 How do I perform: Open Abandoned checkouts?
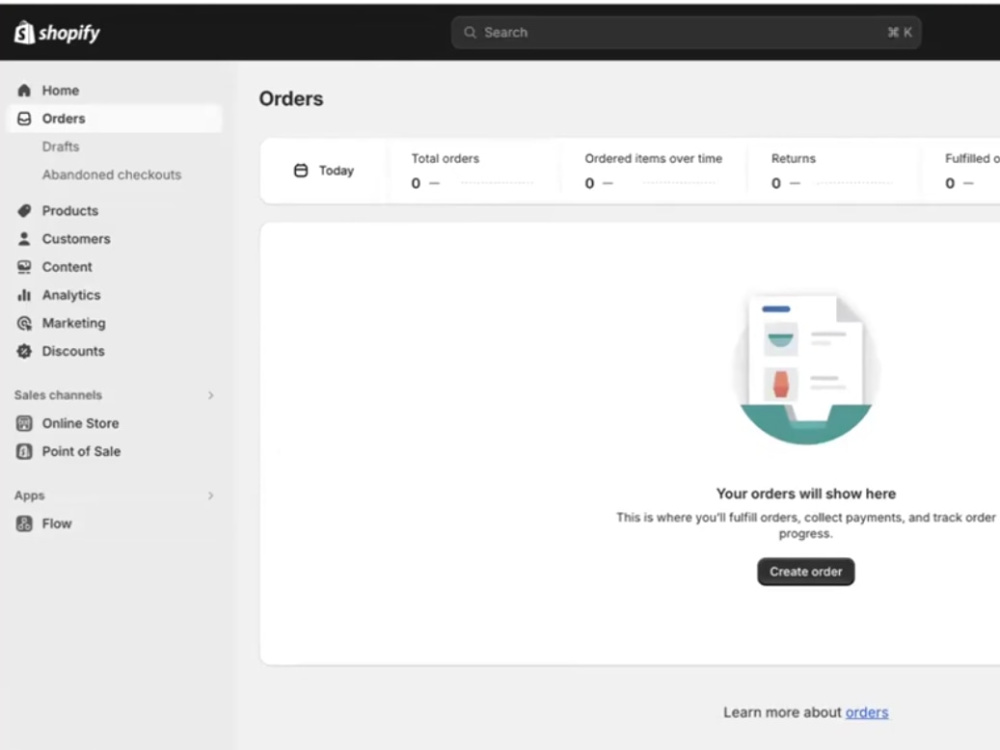click(x=112, y=175)
